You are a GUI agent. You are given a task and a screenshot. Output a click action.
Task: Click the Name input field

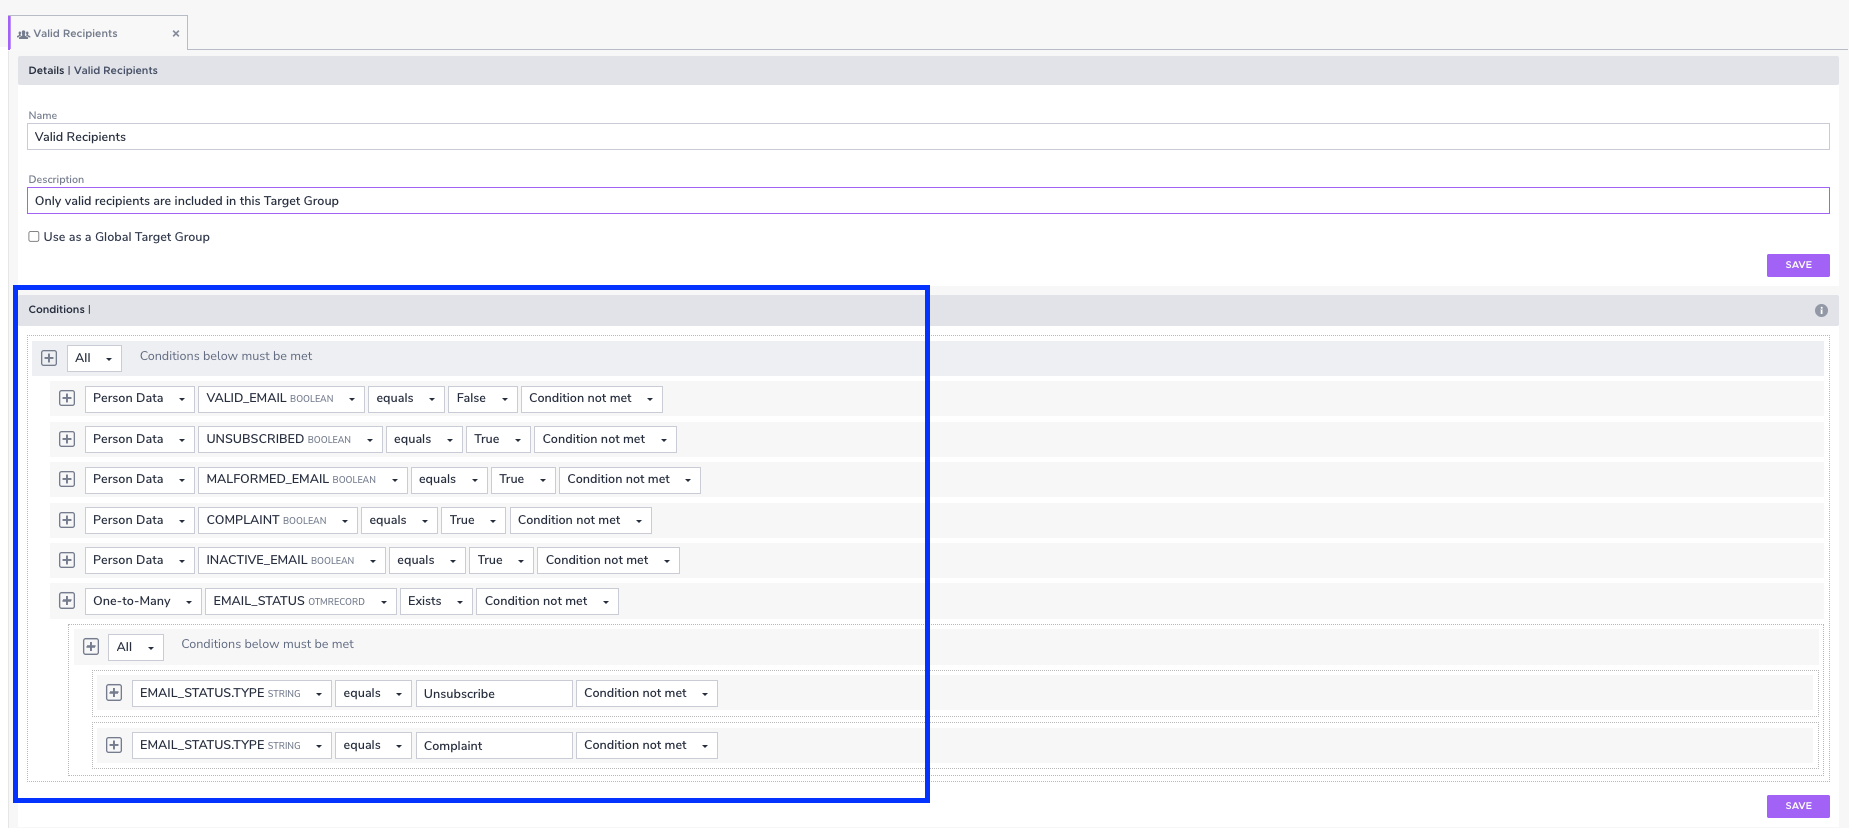(928, 137)
